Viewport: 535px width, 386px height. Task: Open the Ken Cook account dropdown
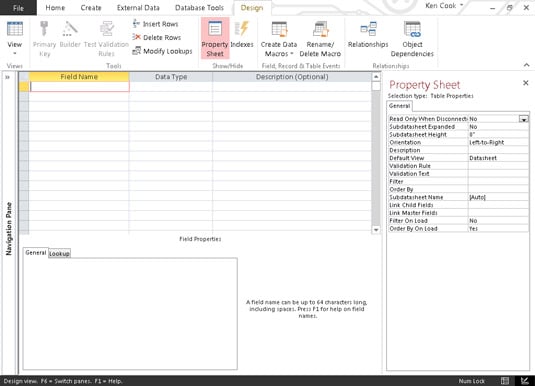444,5
